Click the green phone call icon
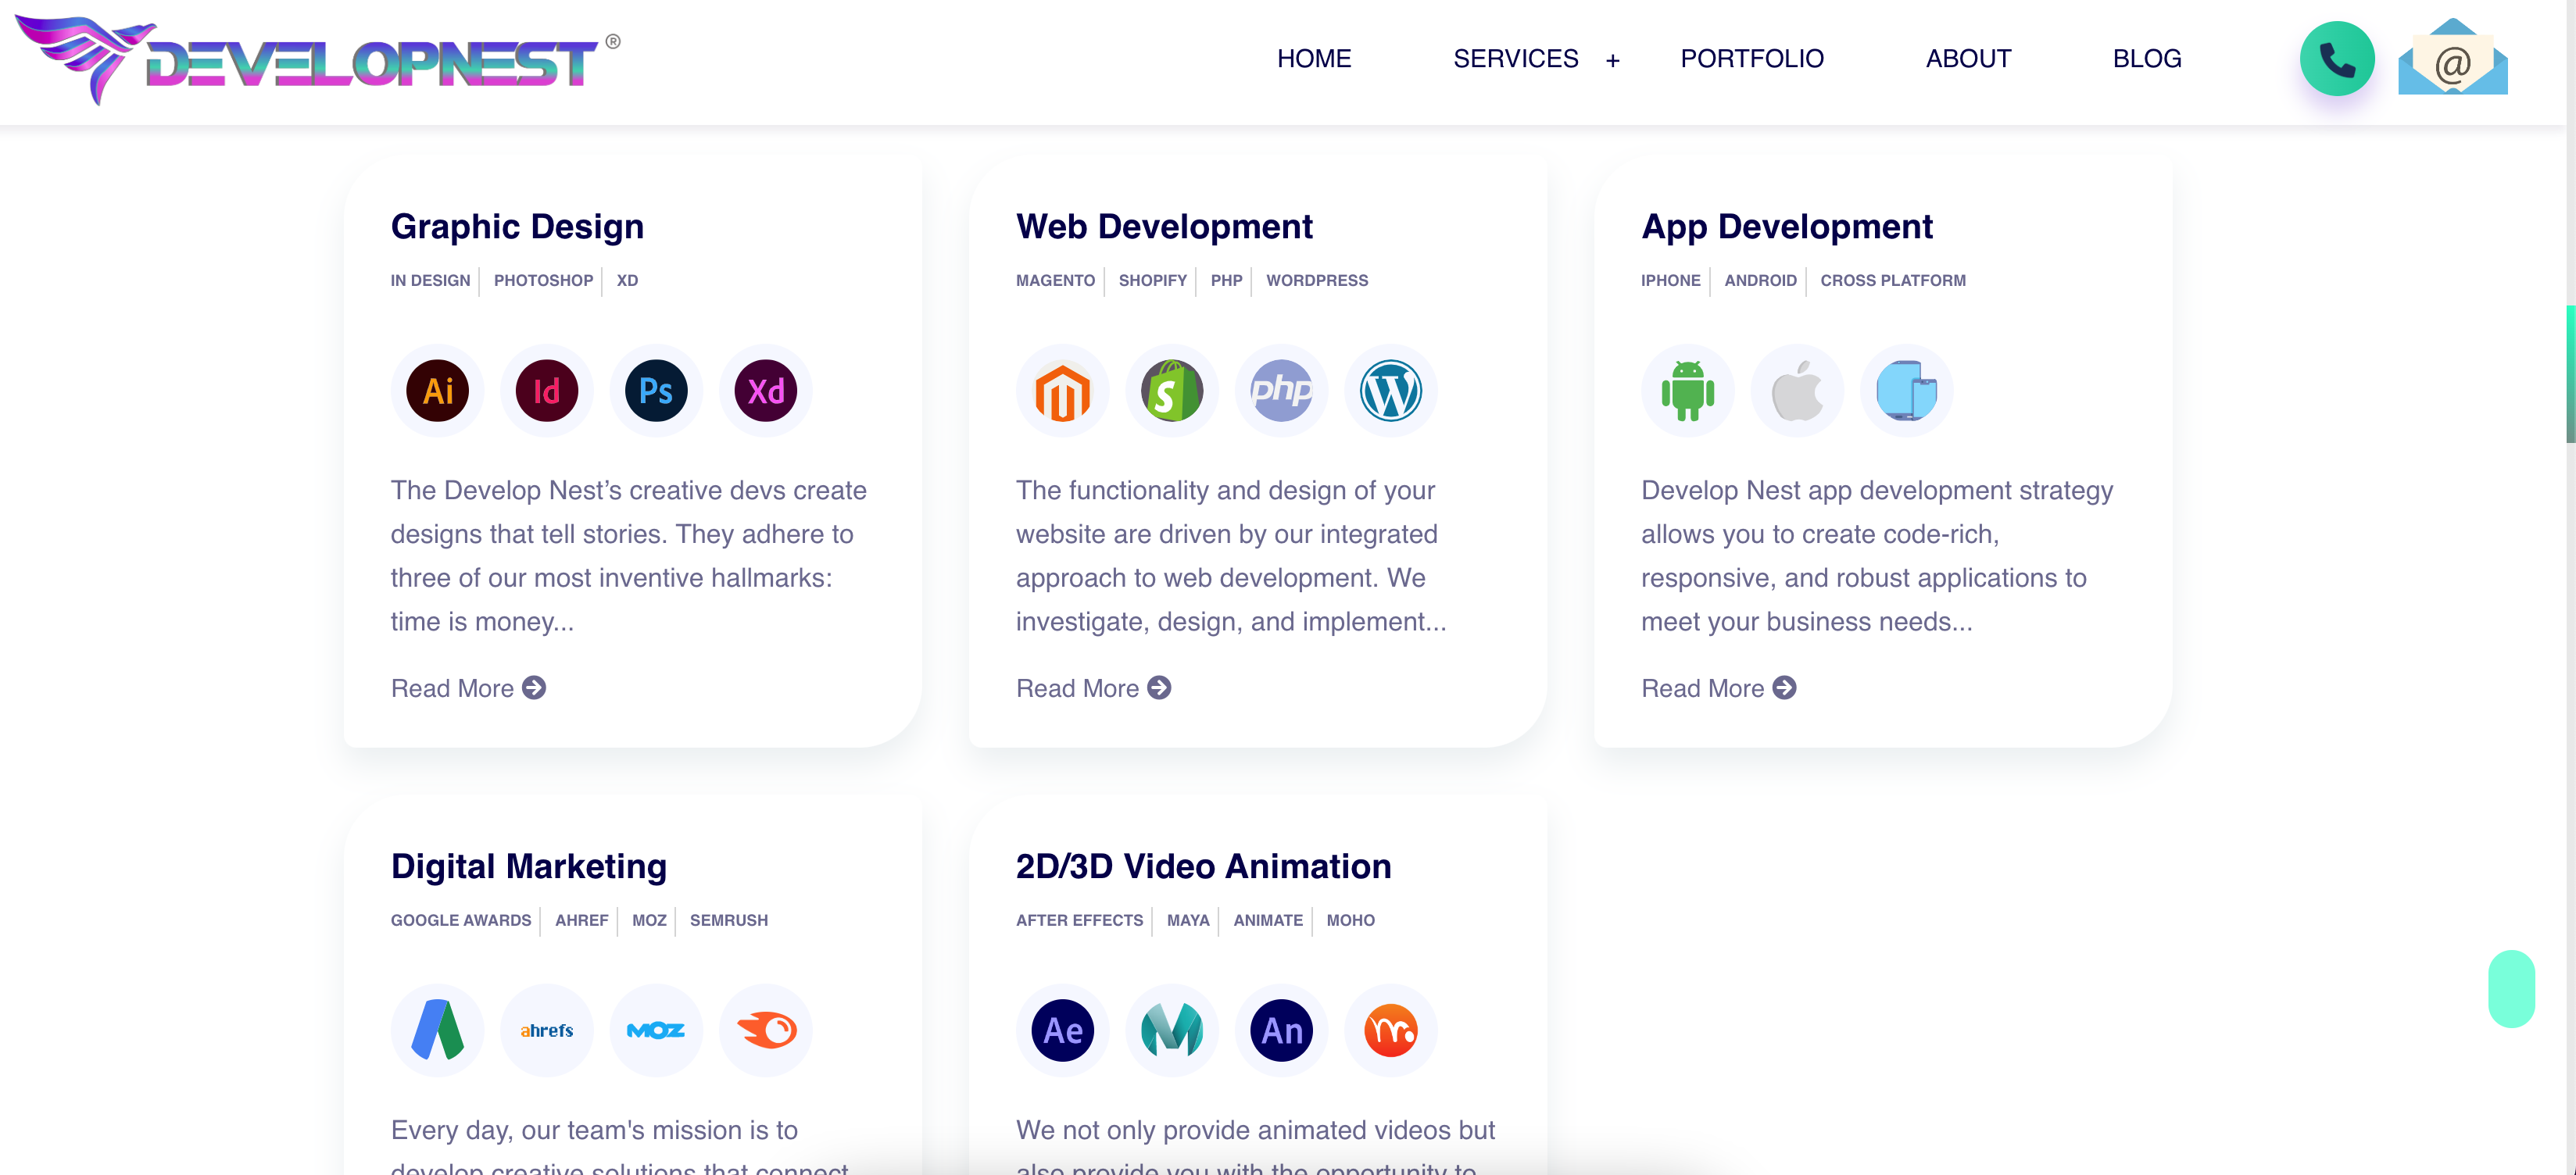Image resolution: width=2576 pixels, height=1175 pixels. click(2337, 59)
